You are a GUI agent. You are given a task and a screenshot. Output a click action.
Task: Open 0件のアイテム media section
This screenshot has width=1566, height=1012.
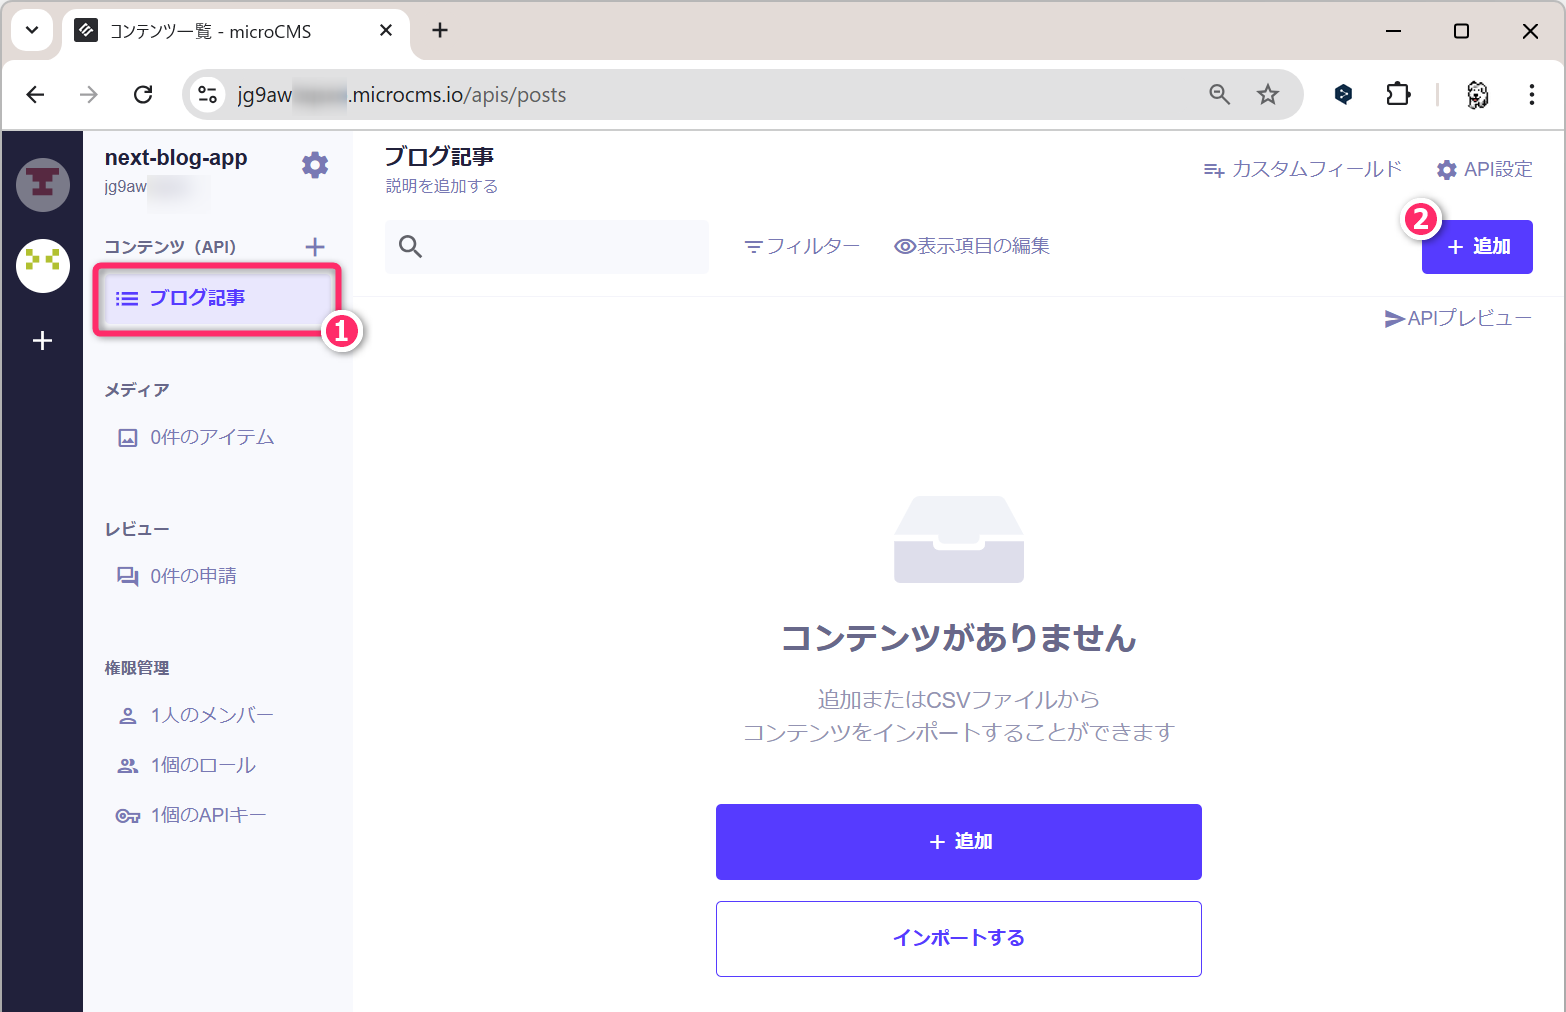[211, 437]
